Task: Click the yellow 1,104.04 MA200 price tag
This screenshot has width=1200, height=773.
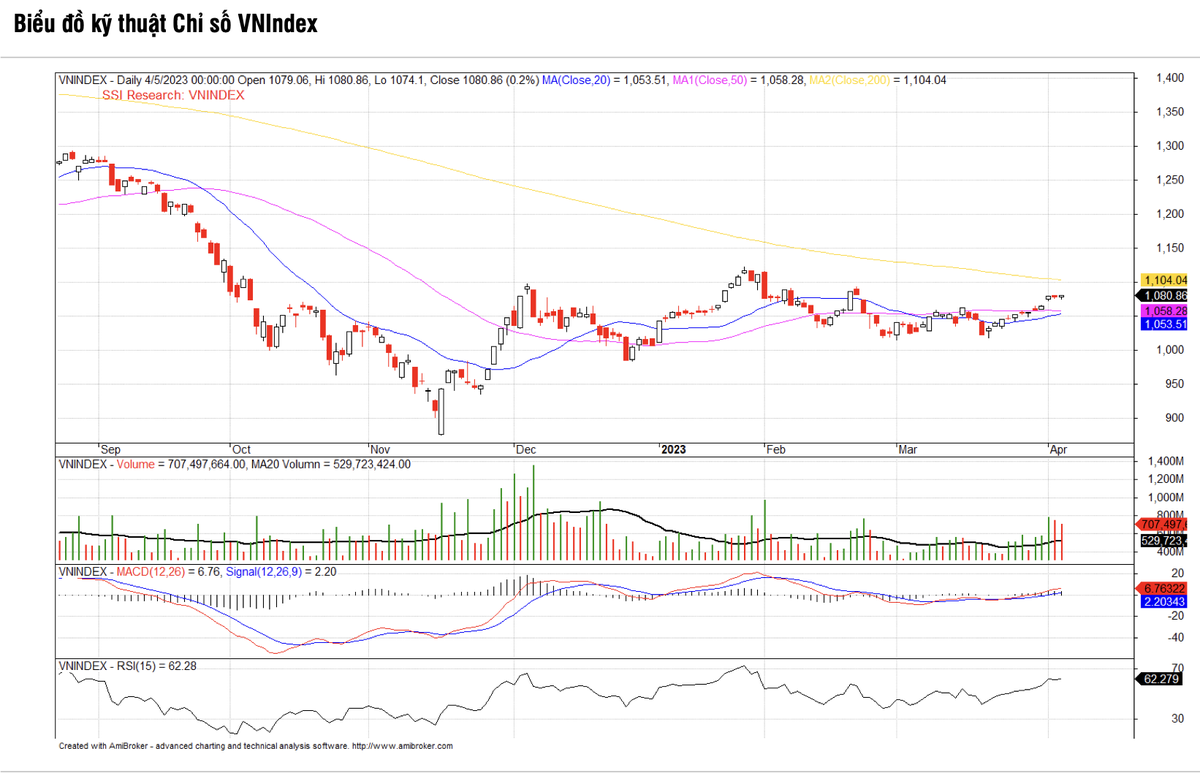Action: click(x=1164, y=280)
